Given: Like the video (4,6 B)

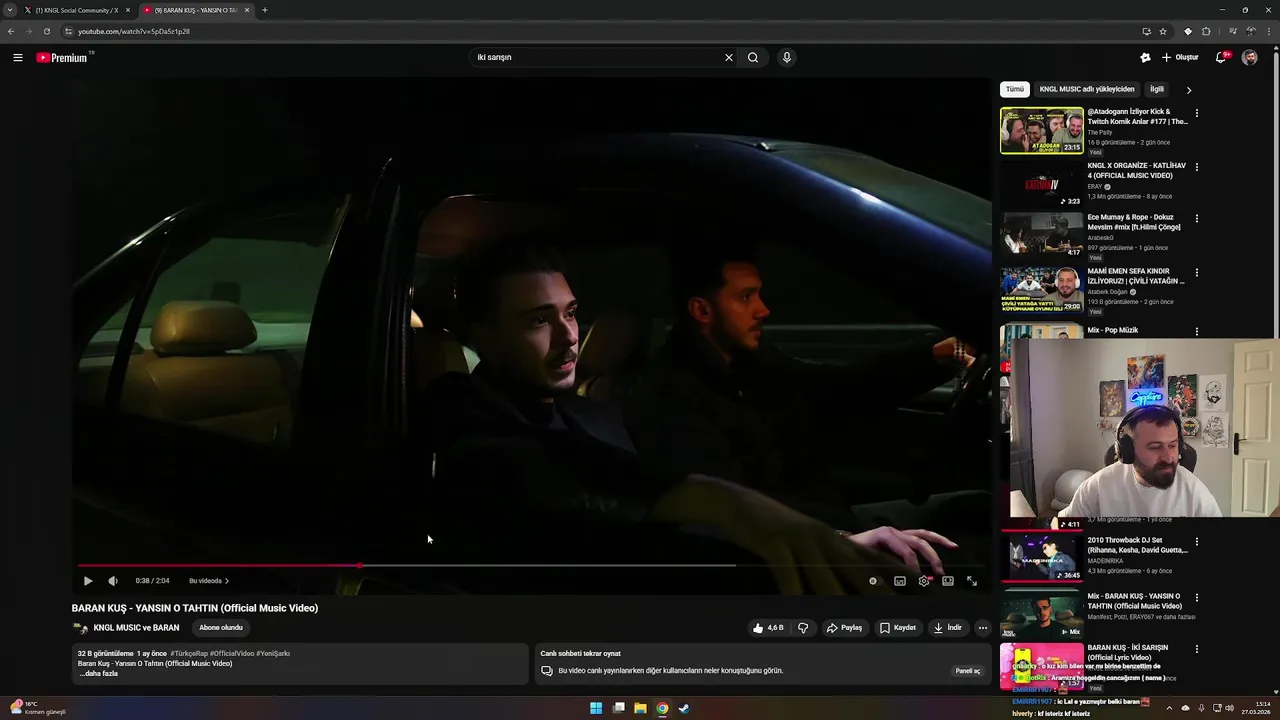Looking at the screenshot, I should 768,628.
